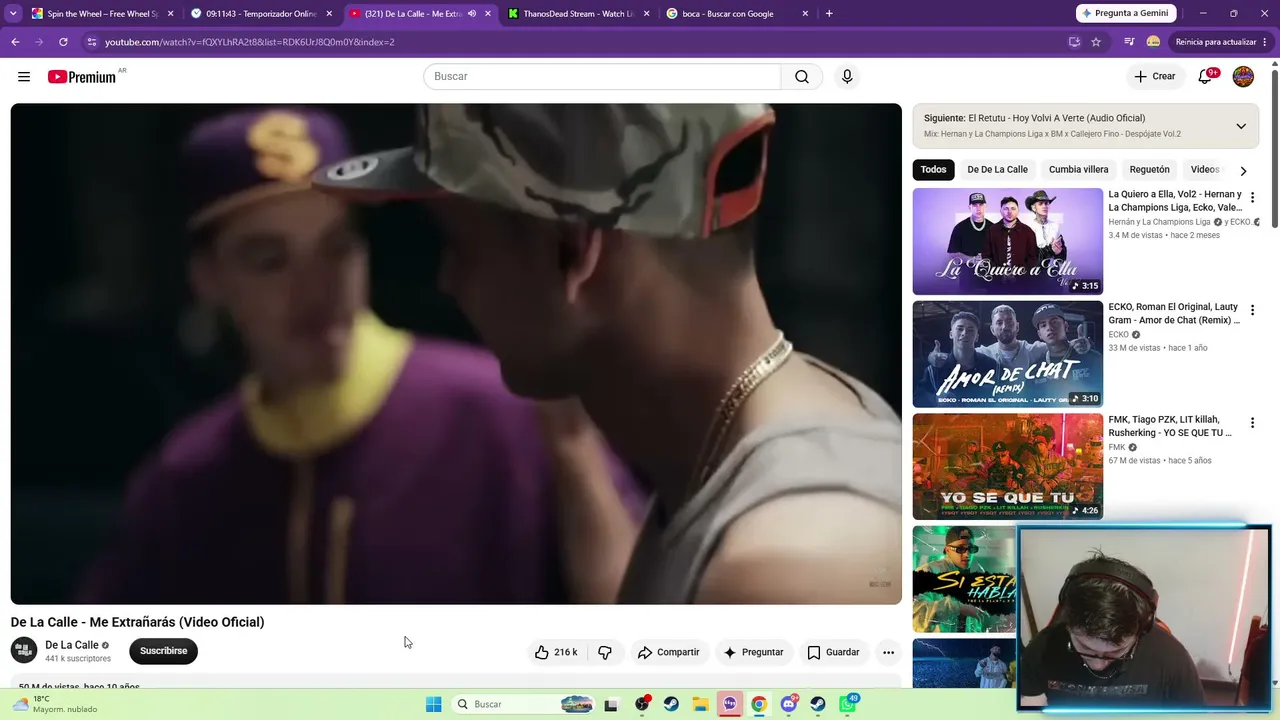The width and height of the screenshot is (1280, 720).
Task: Open De La Calle channel avatar
Action: click(24, 650)
